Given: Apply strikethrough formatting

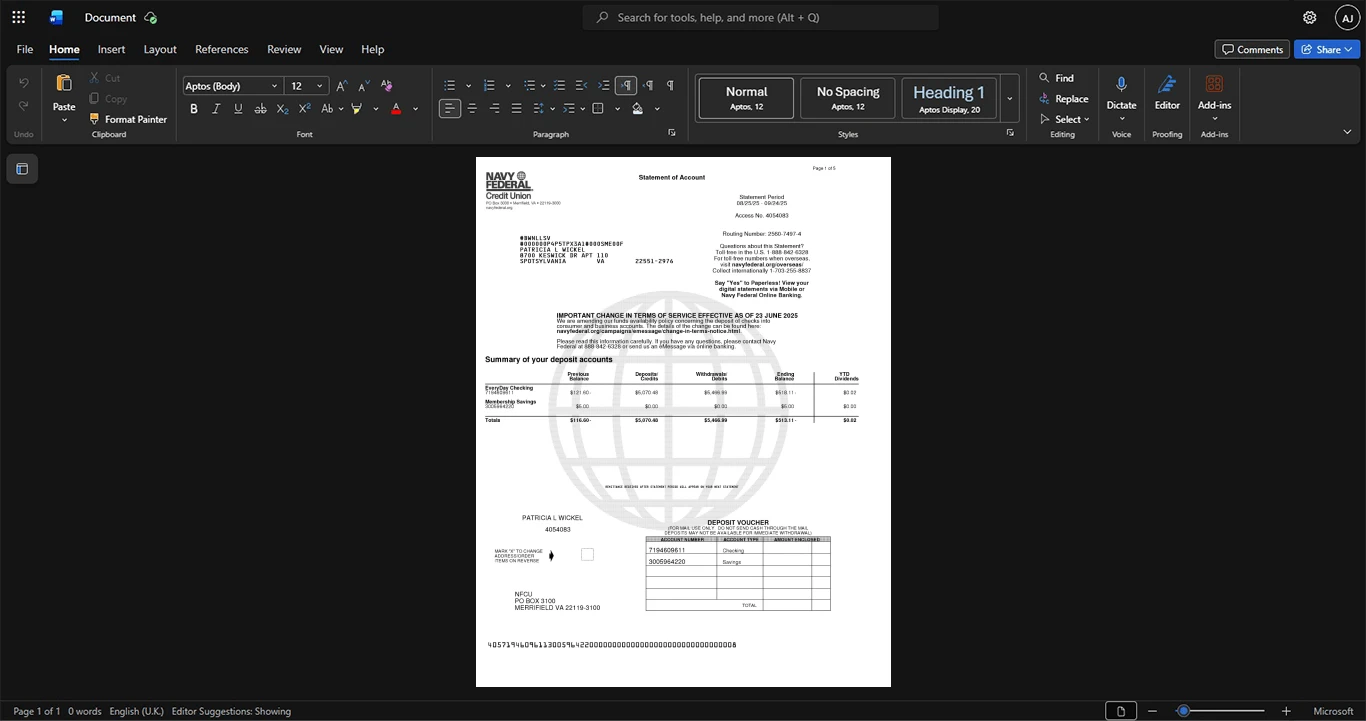Looking at the screenshot, I should click(x=260, y=108).
